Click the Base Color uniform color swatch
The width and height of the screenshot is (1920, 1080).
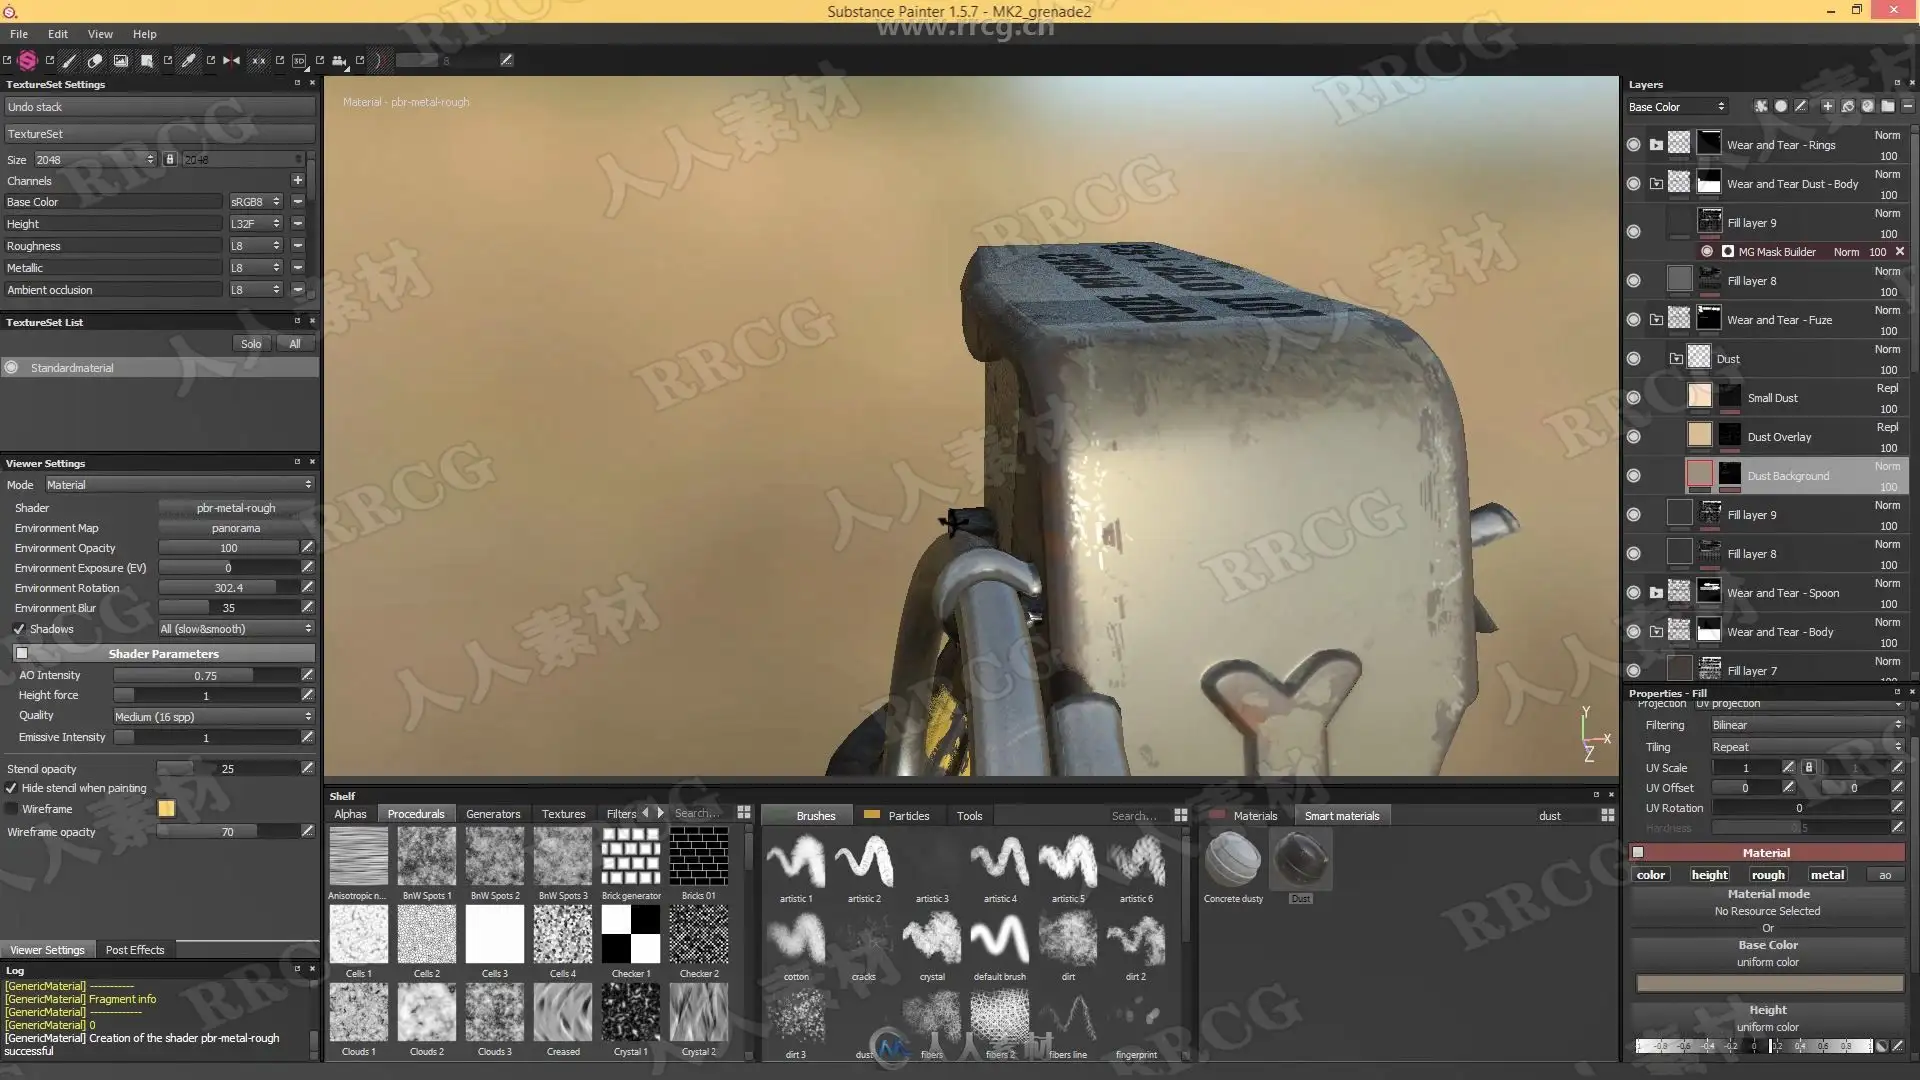(1768, 984)
